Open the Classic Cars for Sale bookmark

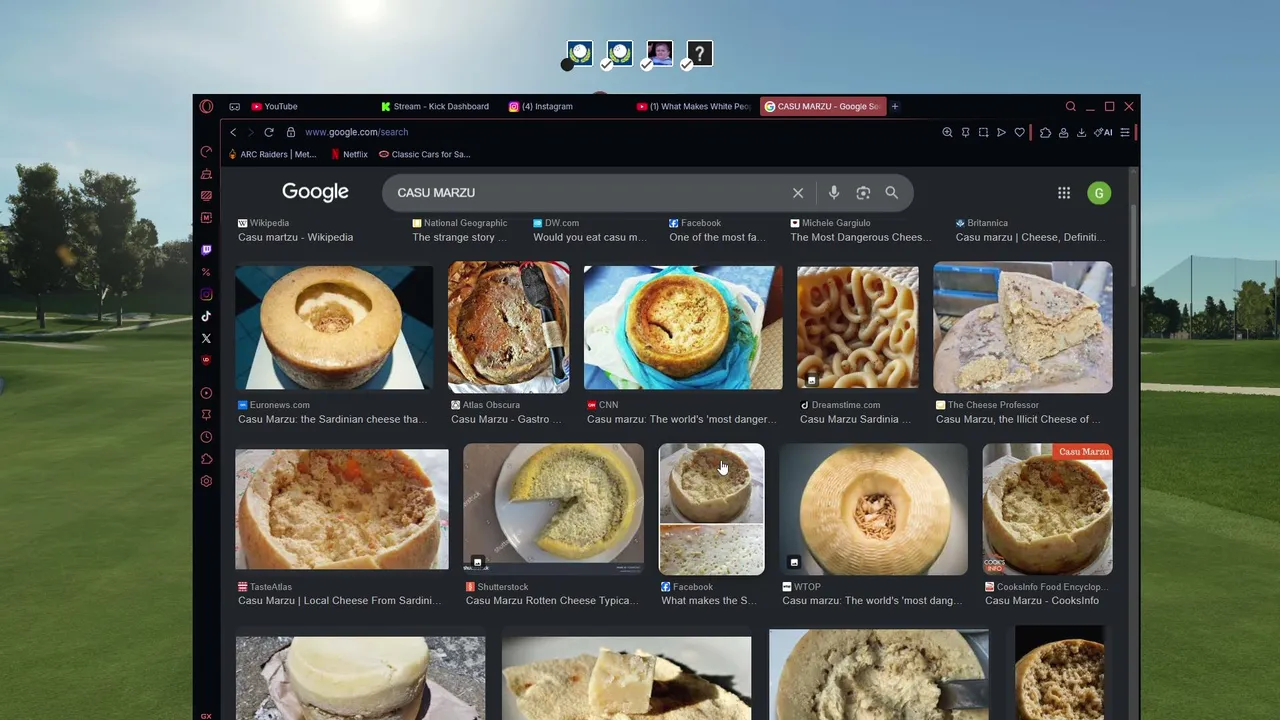(x=424, y=154)
